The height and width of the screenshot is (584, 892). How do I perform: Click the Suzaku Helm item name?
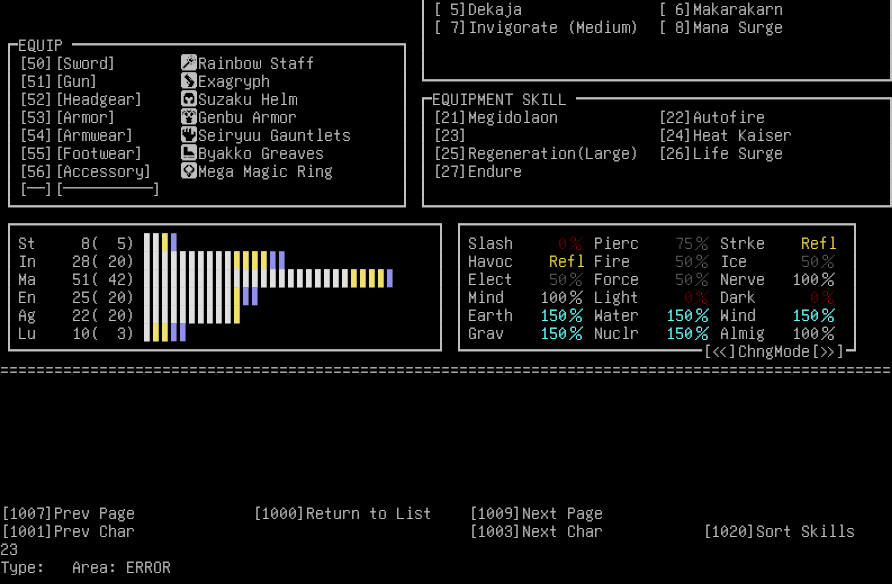click(247, 100)
